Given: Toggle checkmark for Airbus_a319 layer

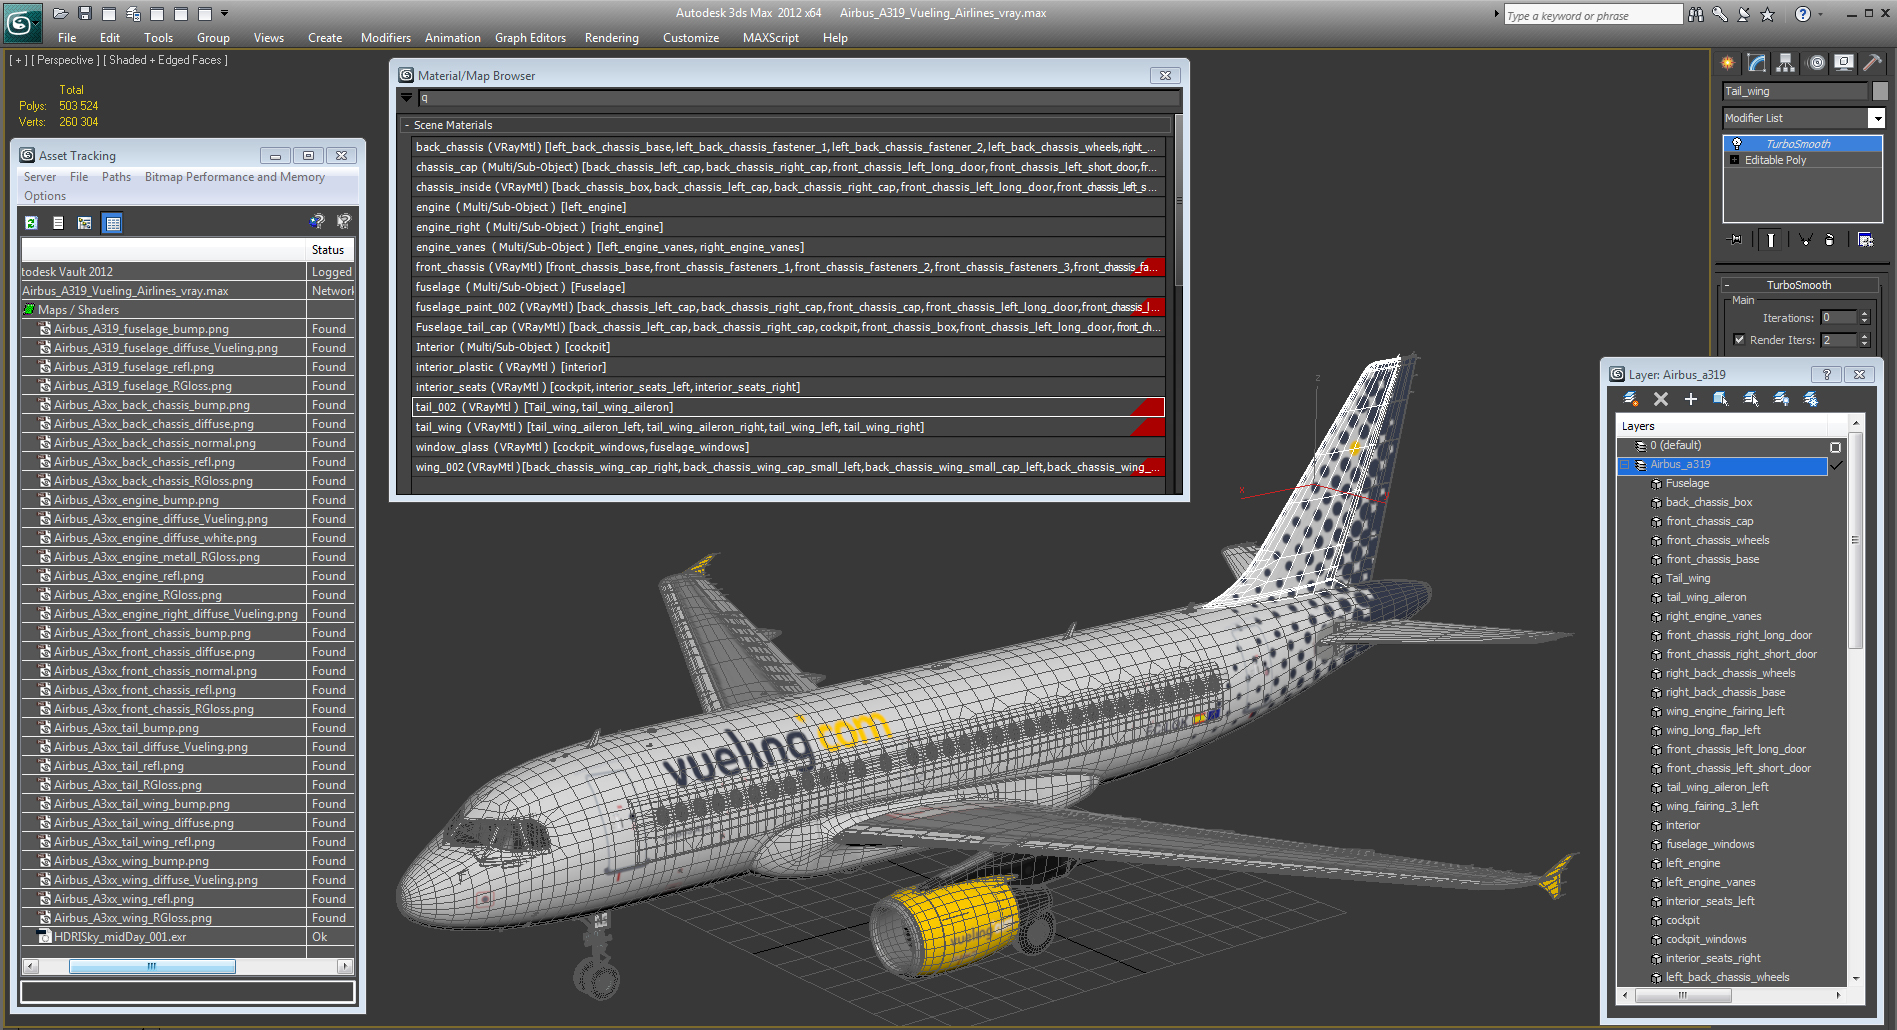Looking at the screenshot, I should pyautogui.click(x=1837, y=465).
